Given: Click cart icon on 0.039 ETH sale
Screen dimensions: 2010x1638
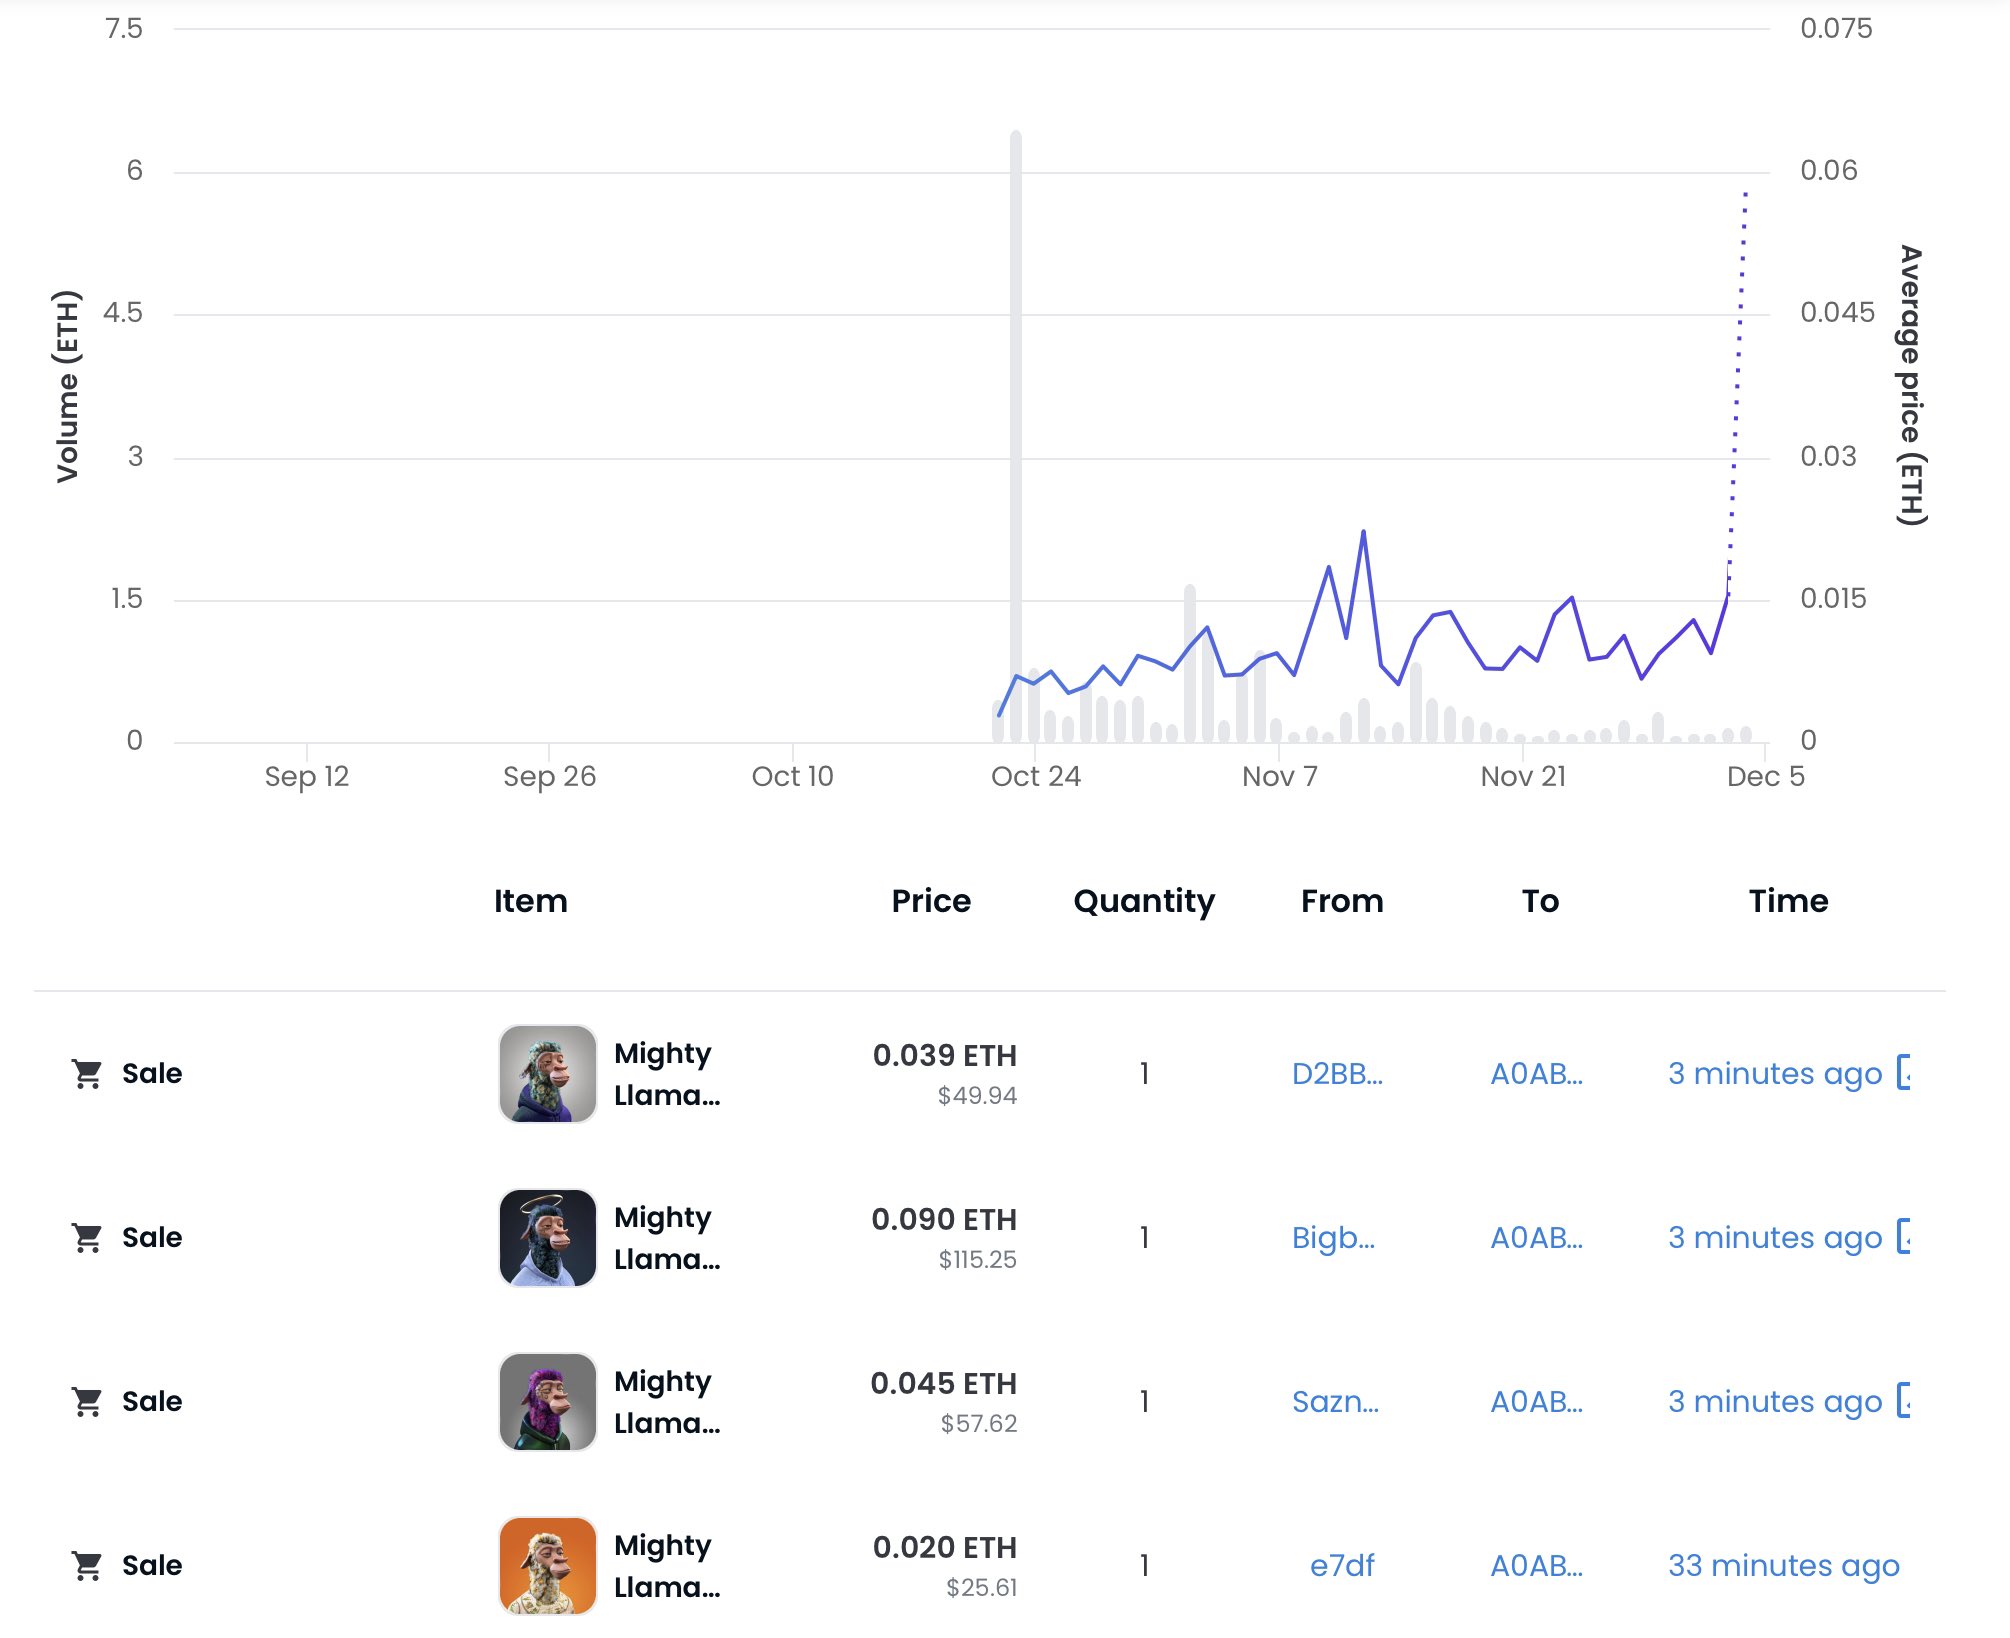Looking at the screenshot, I should pos(87,1074).
